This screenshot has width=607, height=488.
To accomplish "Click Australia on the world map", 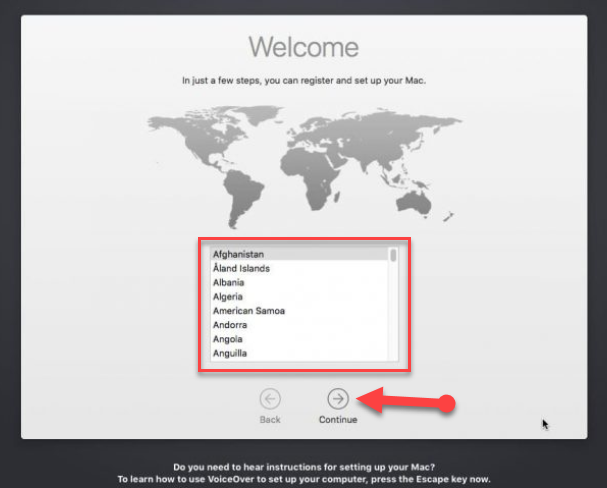I will click(x=414, y=198).
